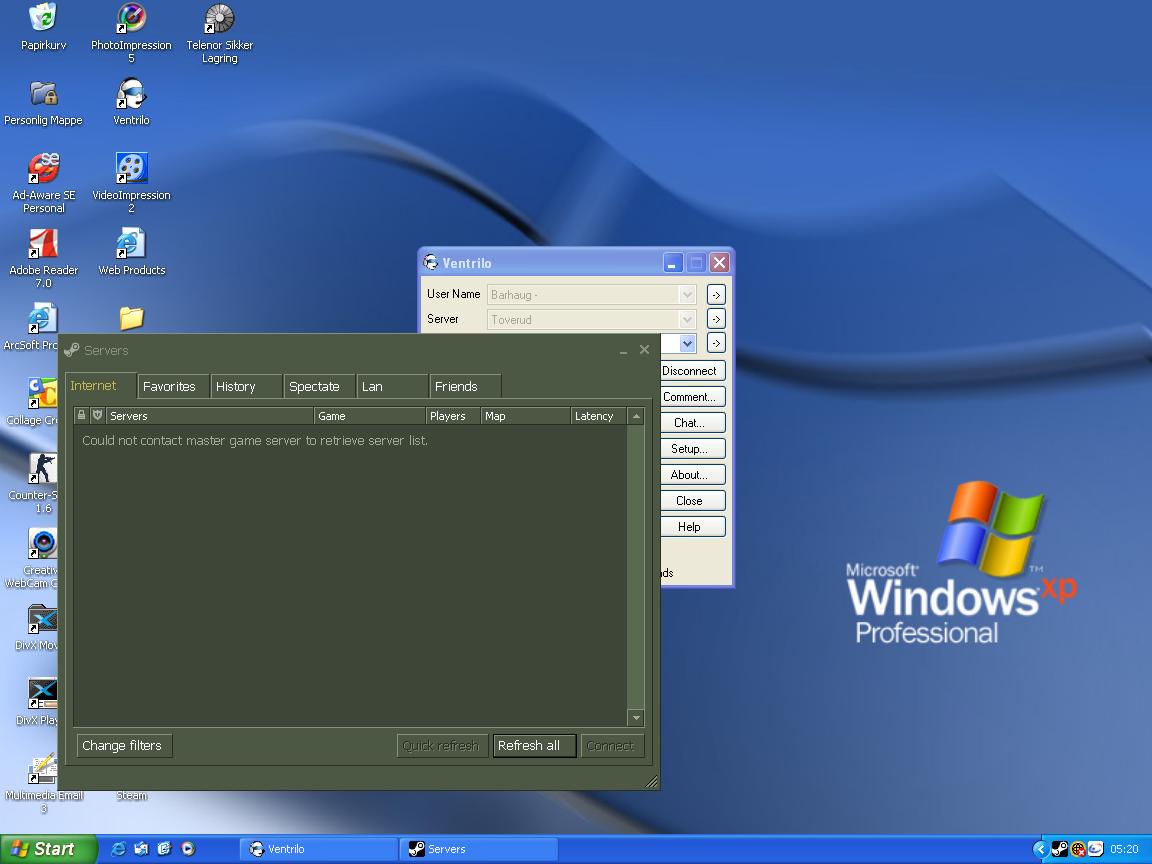Viewport: 1152px width, 864px height.
Task: Expand hidden system tray icons arrow
Action: [1040, 849]
